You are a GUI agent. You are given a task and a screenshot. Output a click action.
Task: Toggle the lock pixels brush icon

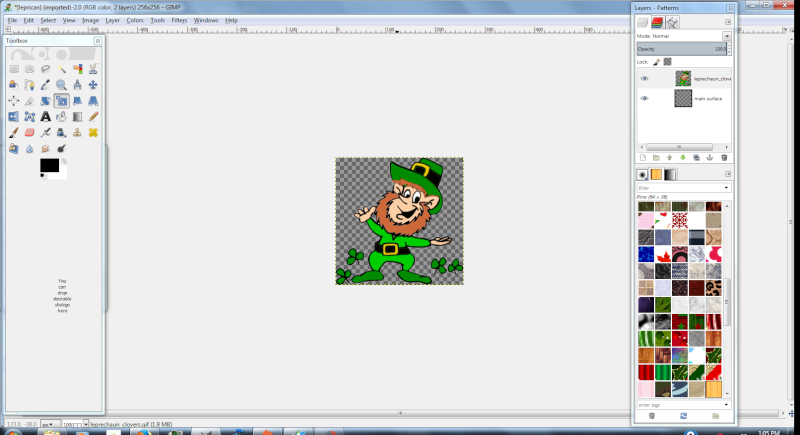point(657,62)
